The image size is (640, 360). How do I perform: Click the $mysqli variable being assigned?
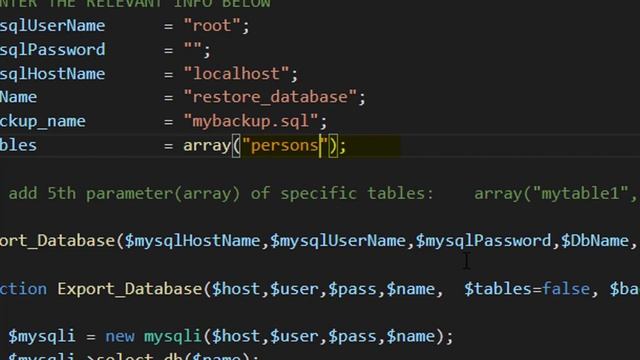42,337
